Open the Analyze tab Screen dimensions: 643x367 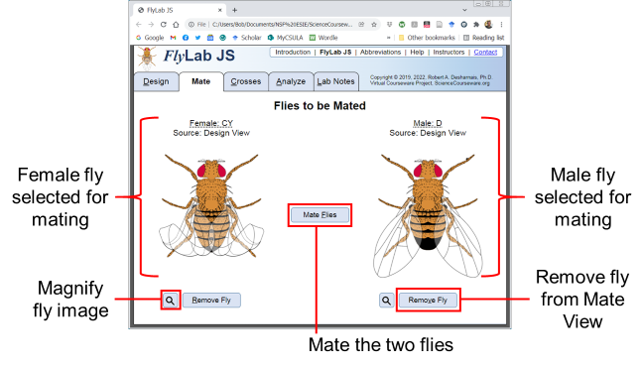click(x=291, y=82)
